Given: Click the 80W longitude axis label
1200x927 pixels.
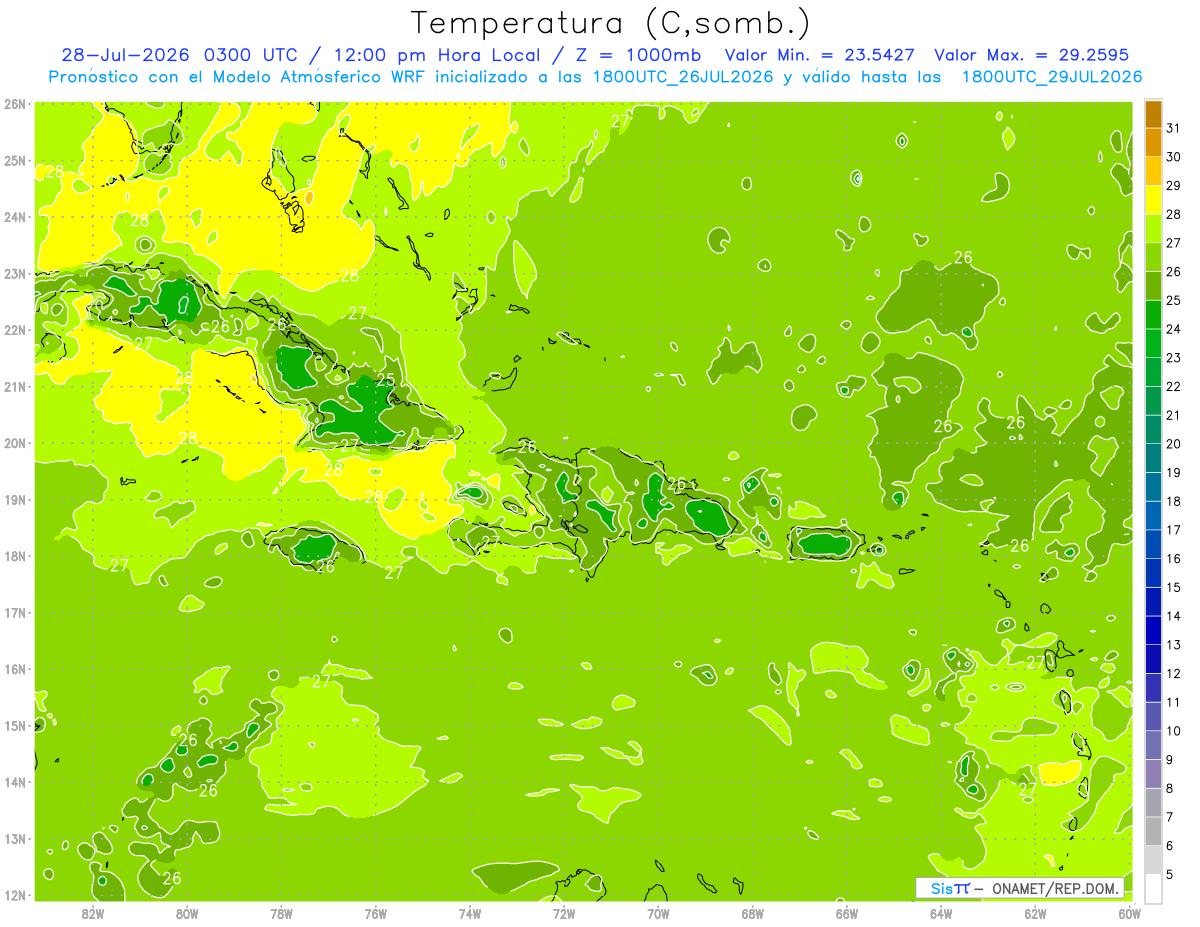Looking at the screenshot, I should pos(186,913).
